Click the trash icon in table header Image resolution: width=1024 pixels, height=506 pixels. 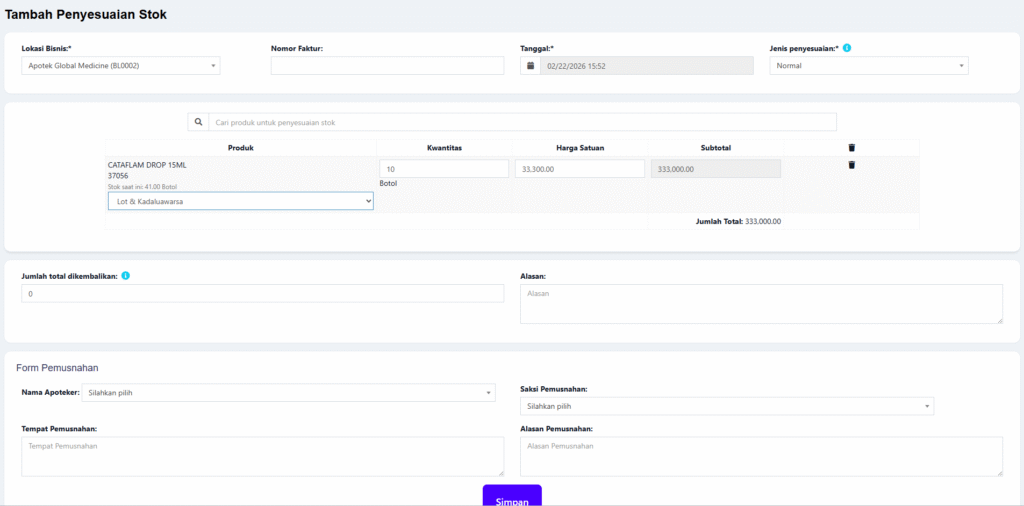click(851, 148)
